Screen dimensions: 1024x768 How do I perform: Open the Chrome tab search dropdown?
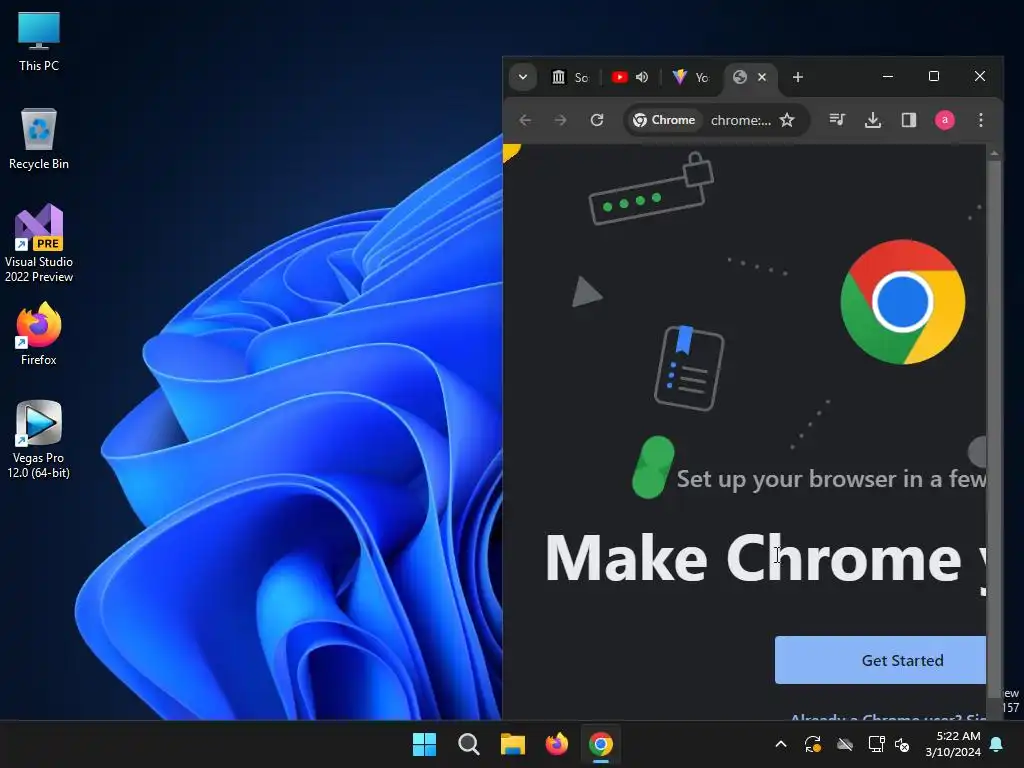click(522, 77)
